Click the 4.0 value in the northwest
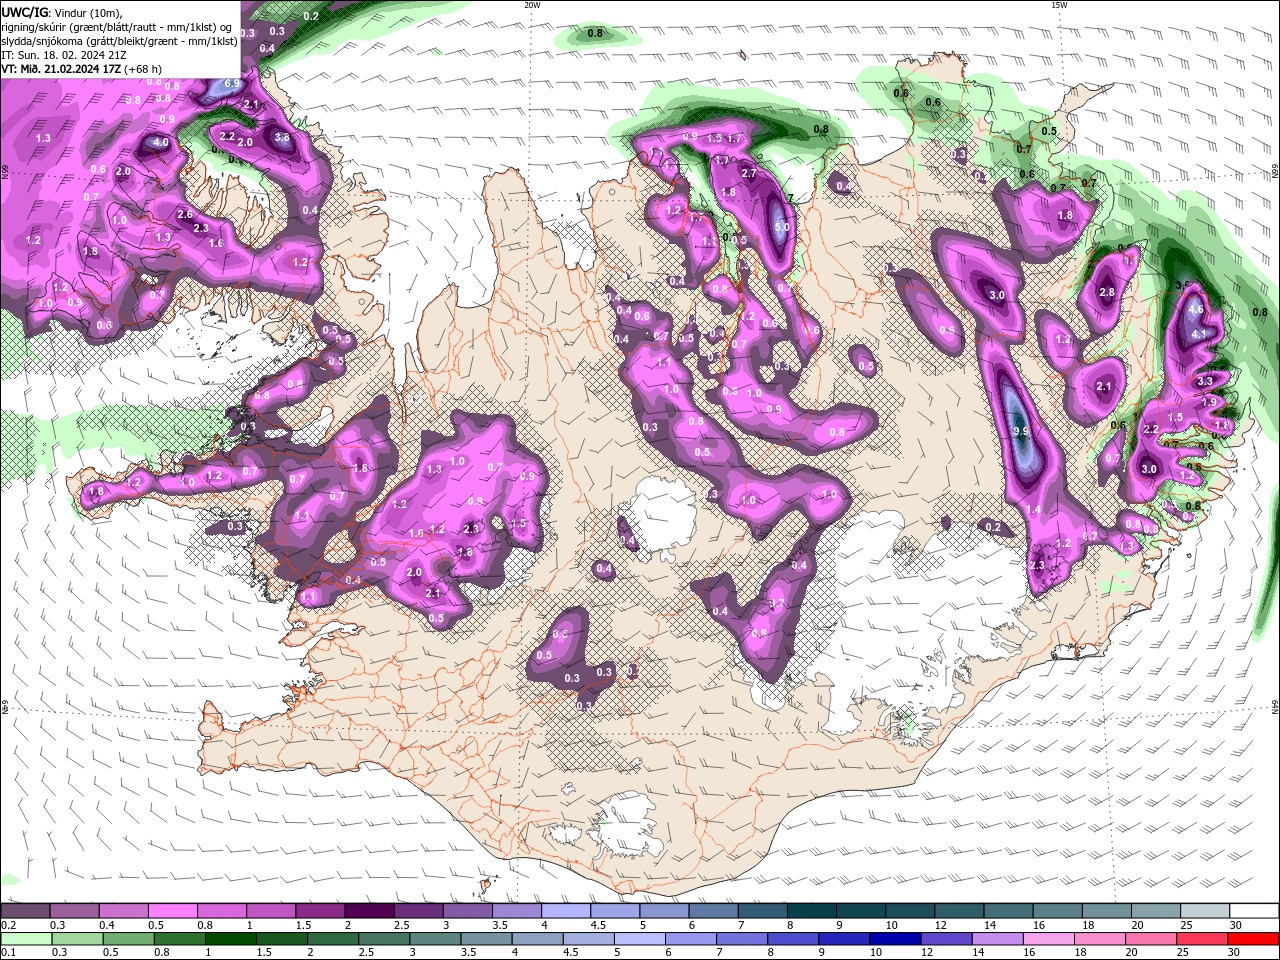This screenshot has width=1280, height=960. coord(161,143)
